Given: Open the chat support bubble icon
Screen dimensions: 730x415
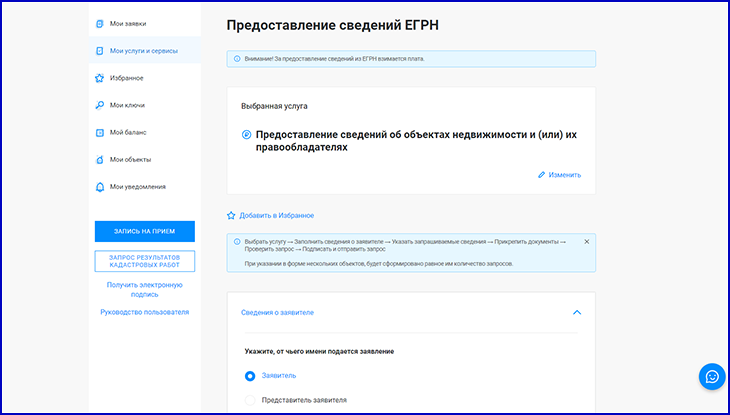Looking at the screenshot, I should click(x=712, y=376).
